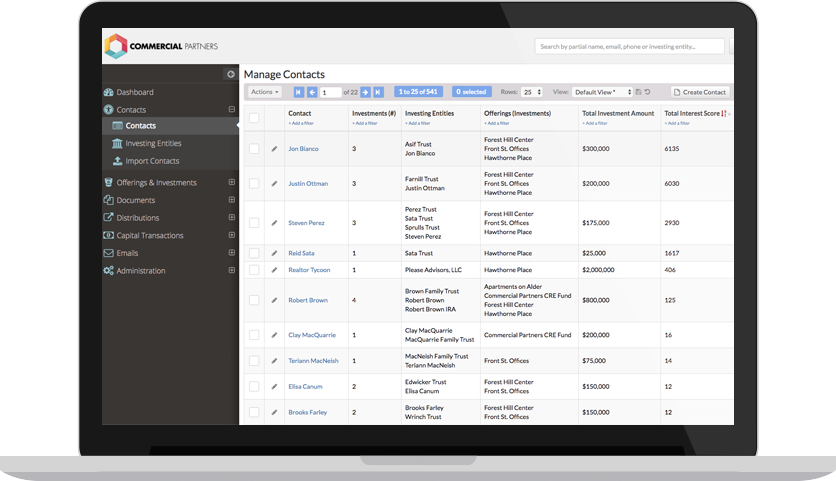Click the Distributions sidebar icon
This screenshot has height=481, width=836.
(109, 218)
